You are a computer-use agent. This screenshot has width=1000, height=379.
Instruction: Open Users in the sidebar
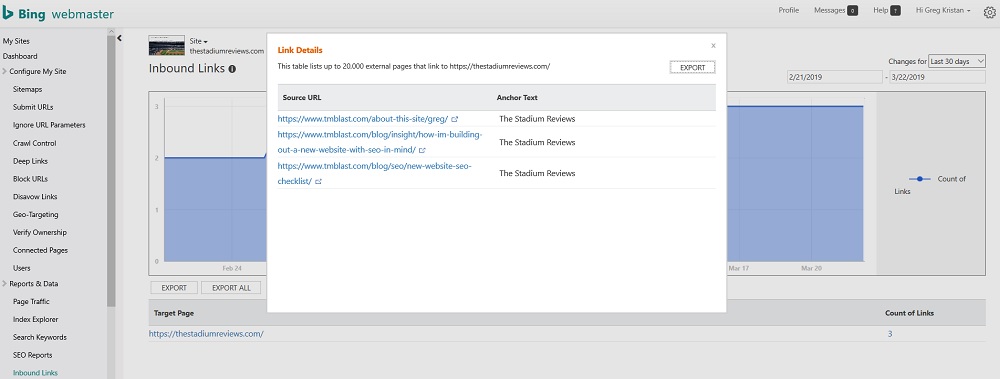click(21, 268)
